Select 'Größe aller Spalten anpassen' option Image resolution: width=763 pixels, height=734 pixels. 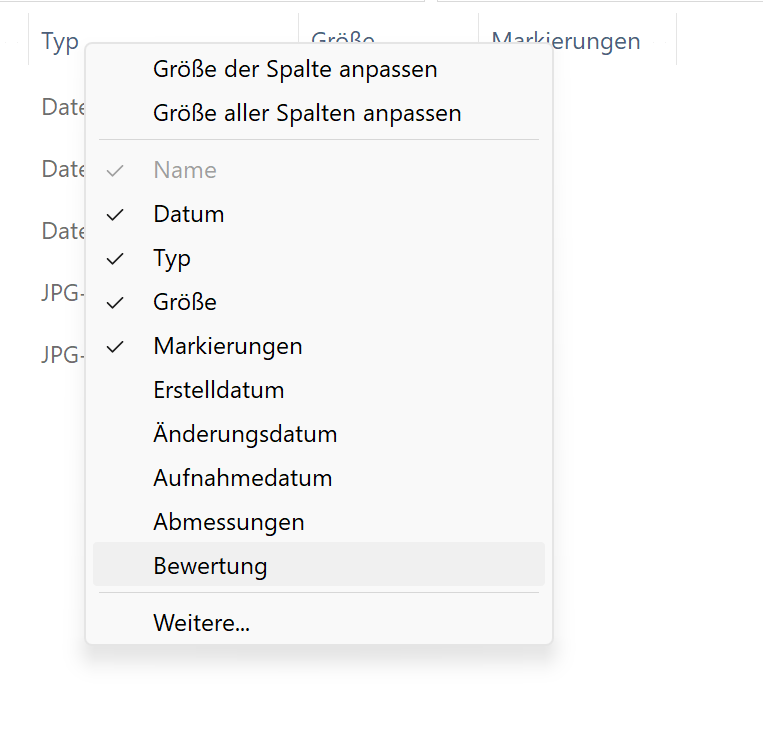point(307,113)
